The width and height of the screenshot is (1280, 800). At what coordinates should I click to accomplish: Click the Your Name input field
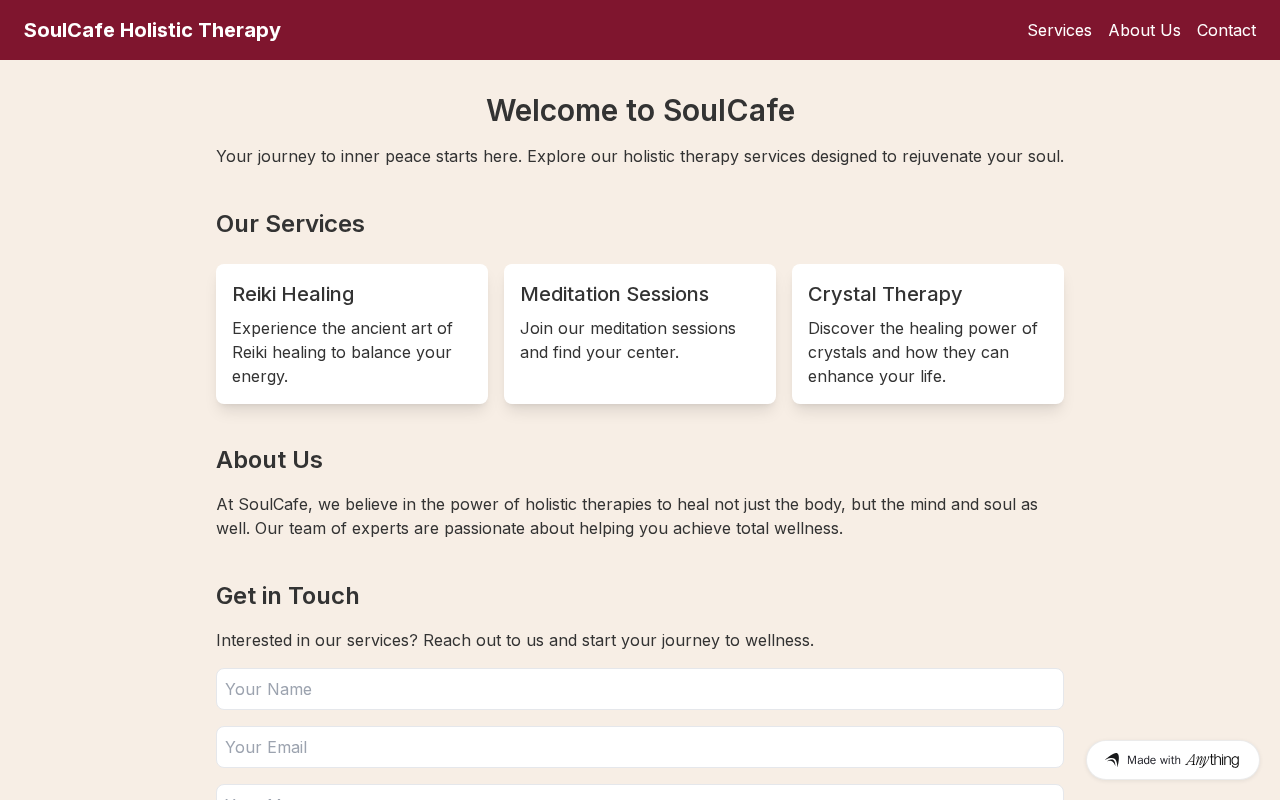(640, 689)
